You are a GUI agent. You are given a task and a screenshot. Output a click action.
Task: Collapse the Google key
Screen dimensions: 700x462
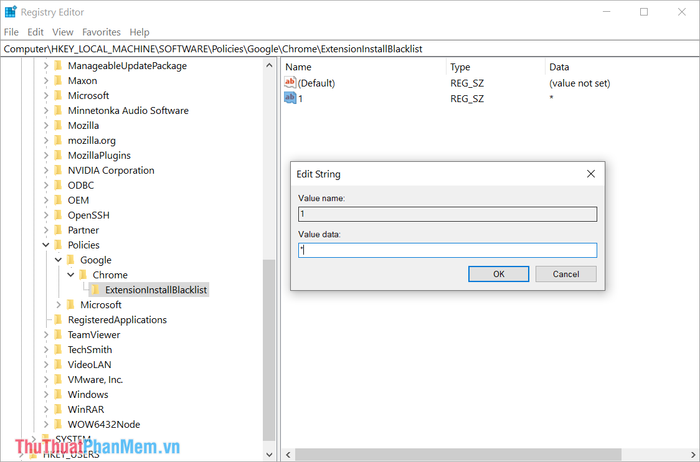(x=58, y=260)
